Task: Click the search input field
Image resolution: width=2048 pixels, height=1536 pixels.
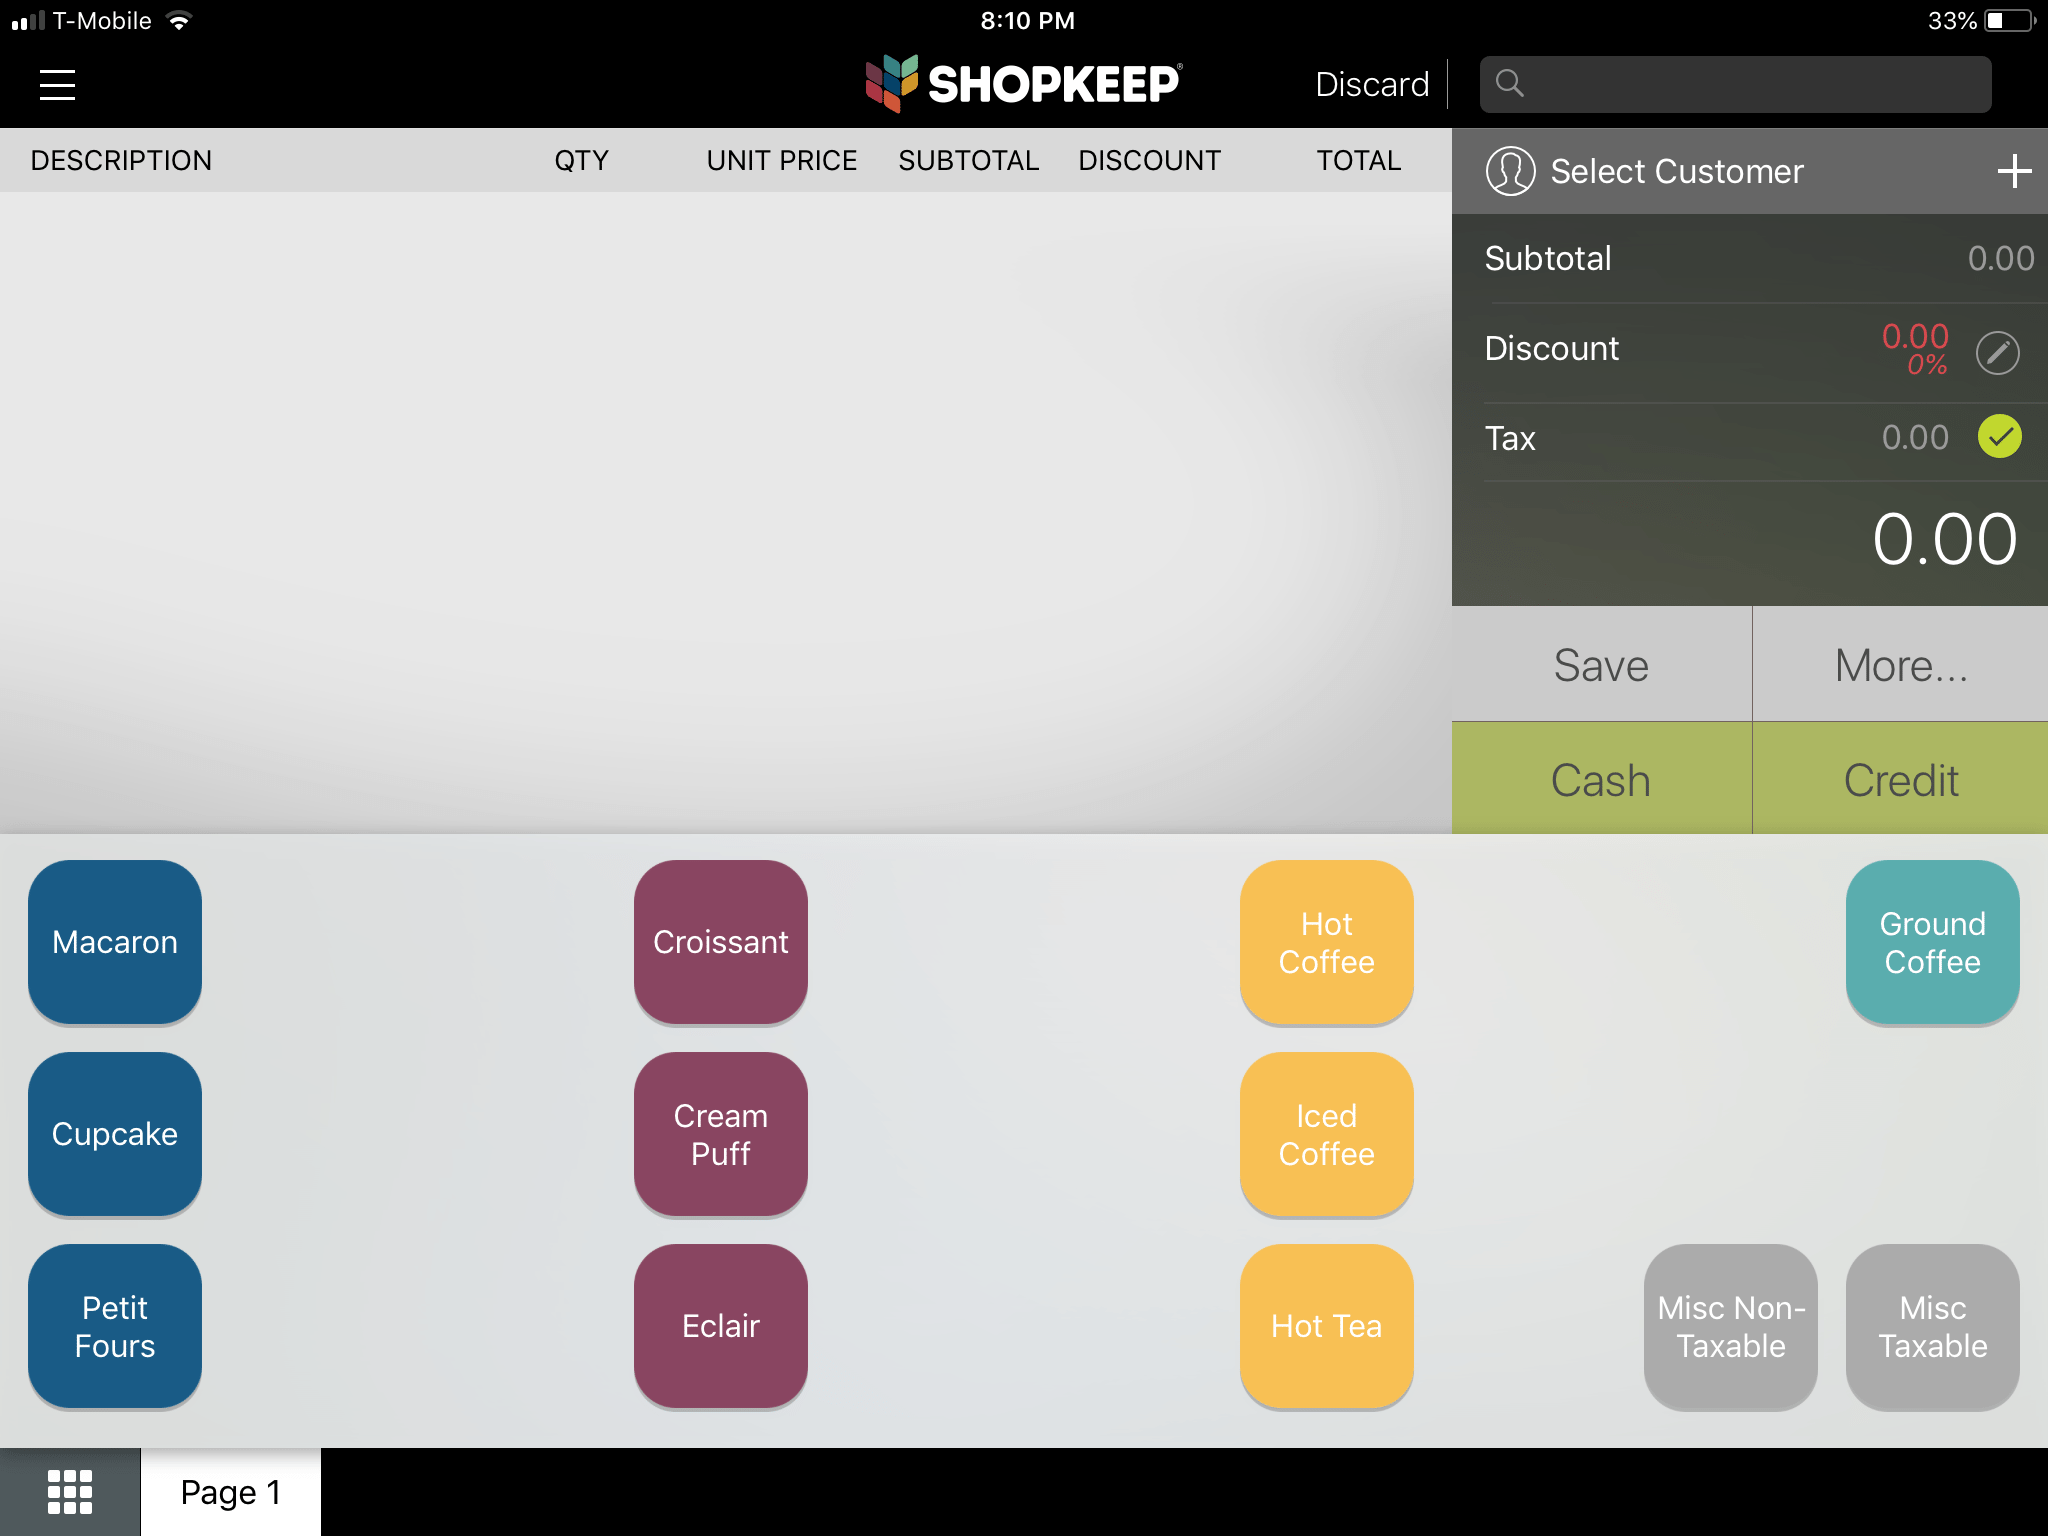Action: (x=1735, y=84)
